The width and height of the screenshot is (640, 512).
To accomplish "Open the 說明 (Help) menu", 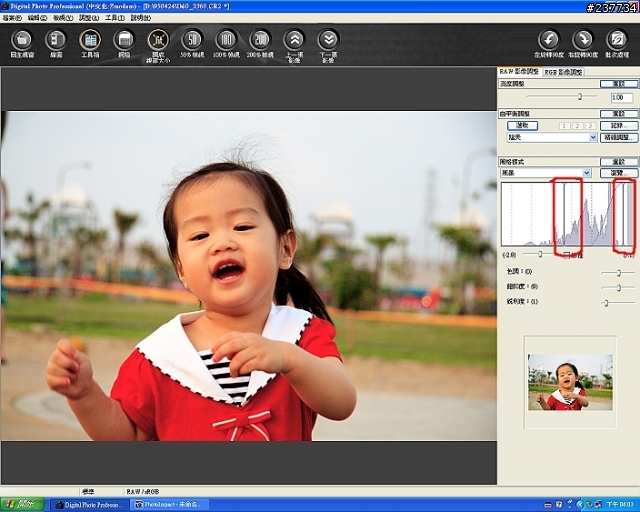I will [140, 18].
